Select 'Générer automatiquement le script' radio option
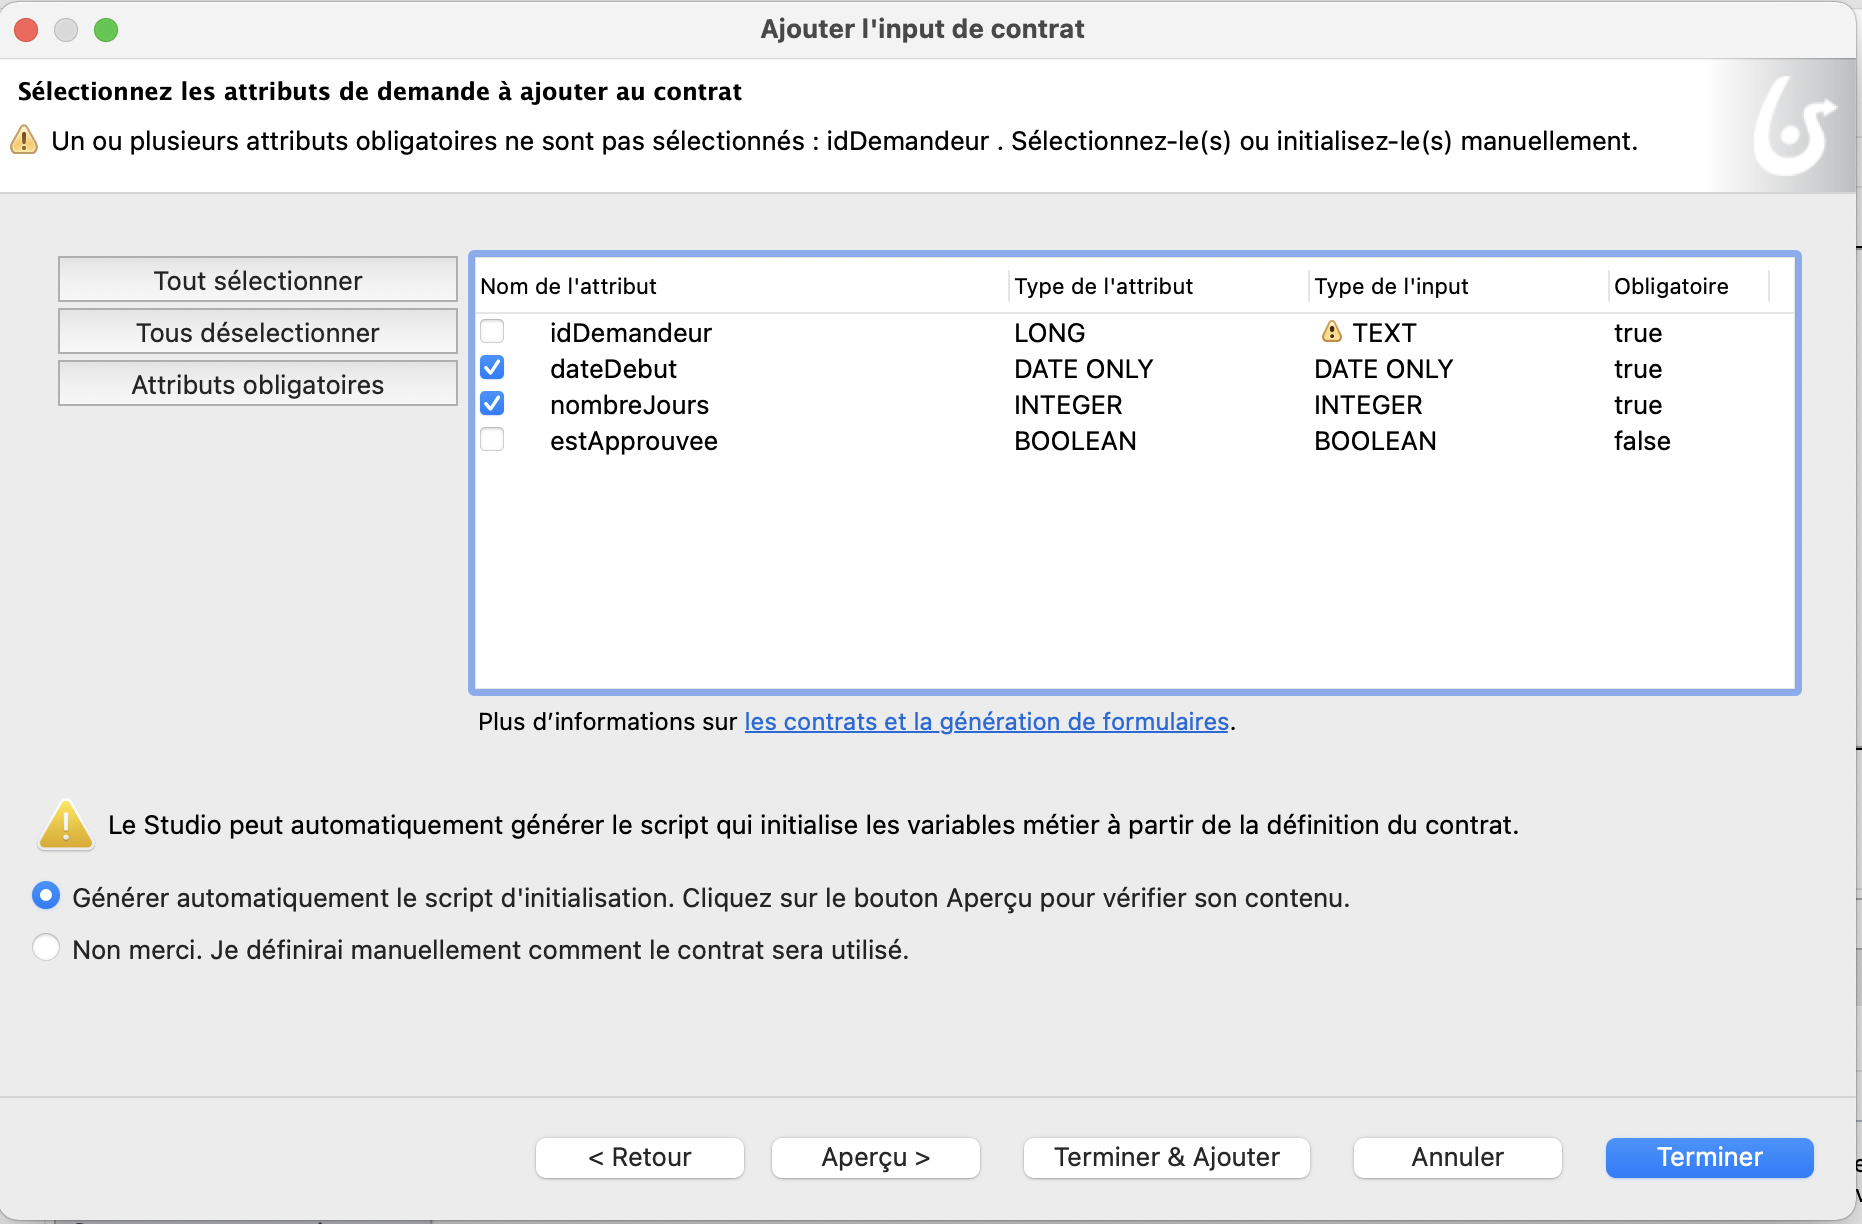 tap(46, 895)
